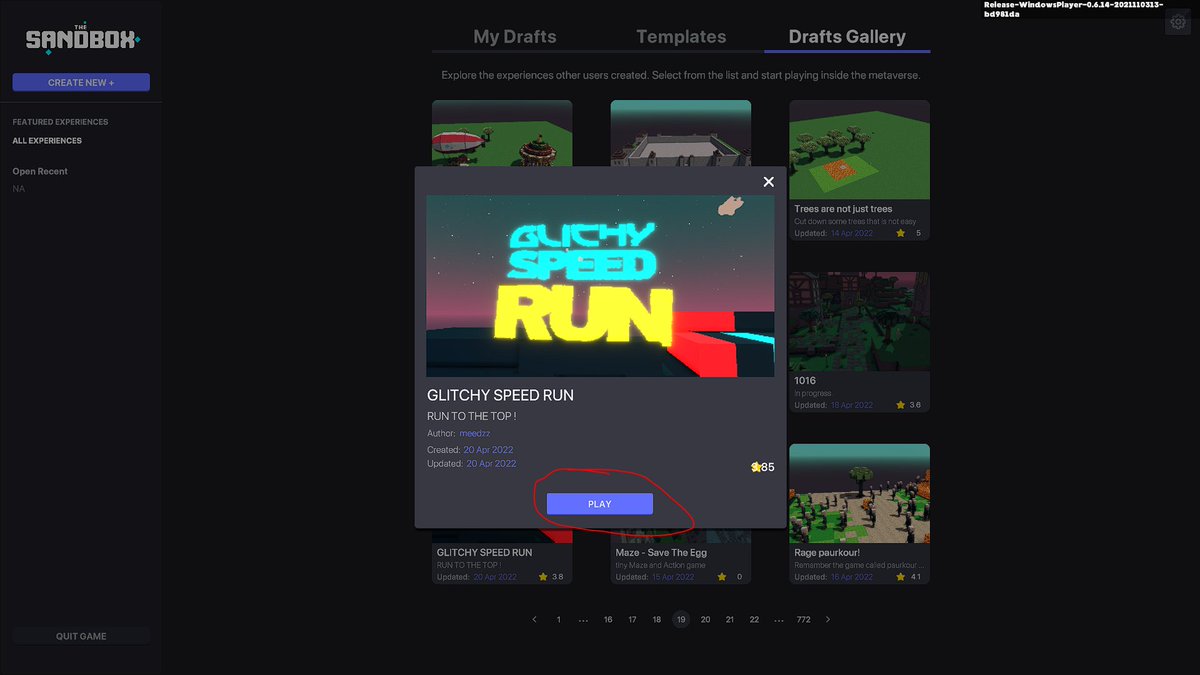
Task: Go to page 21
Action: pyautogui.click(x=730, y=620)
